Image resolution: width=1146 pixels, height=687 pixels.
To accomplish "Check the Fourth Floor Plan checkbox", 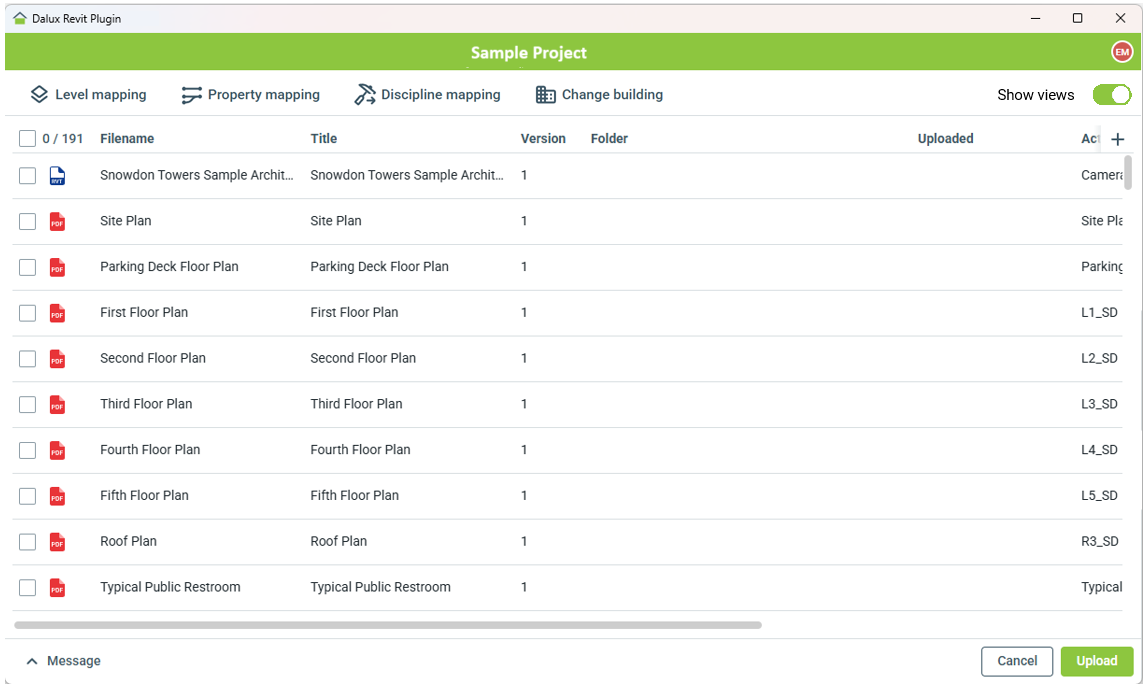I will [27, 450].
